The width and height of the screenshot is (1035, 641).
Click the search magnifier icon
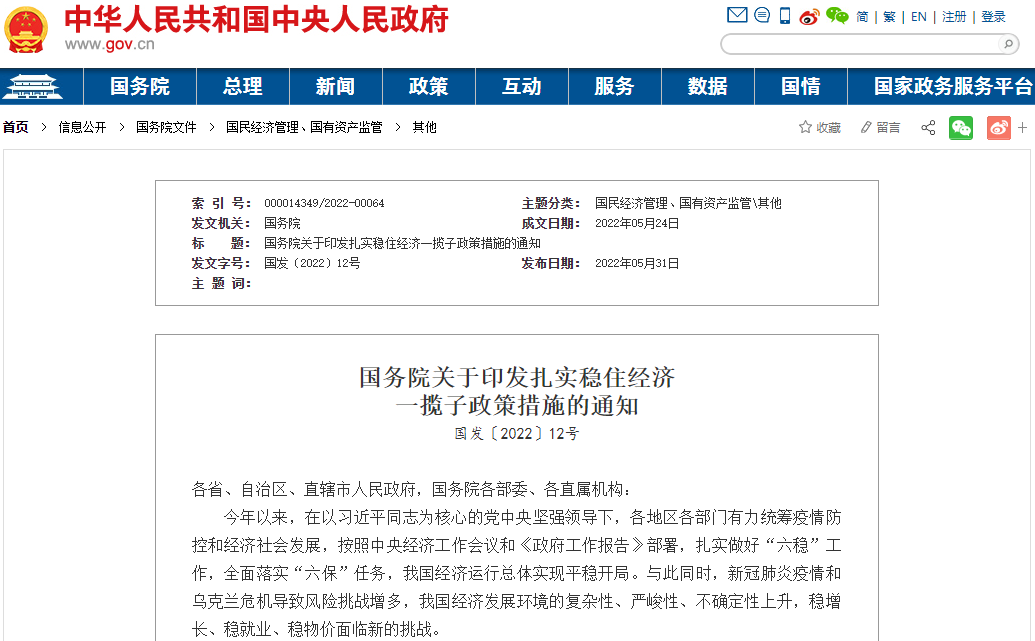click(1007, 44)
